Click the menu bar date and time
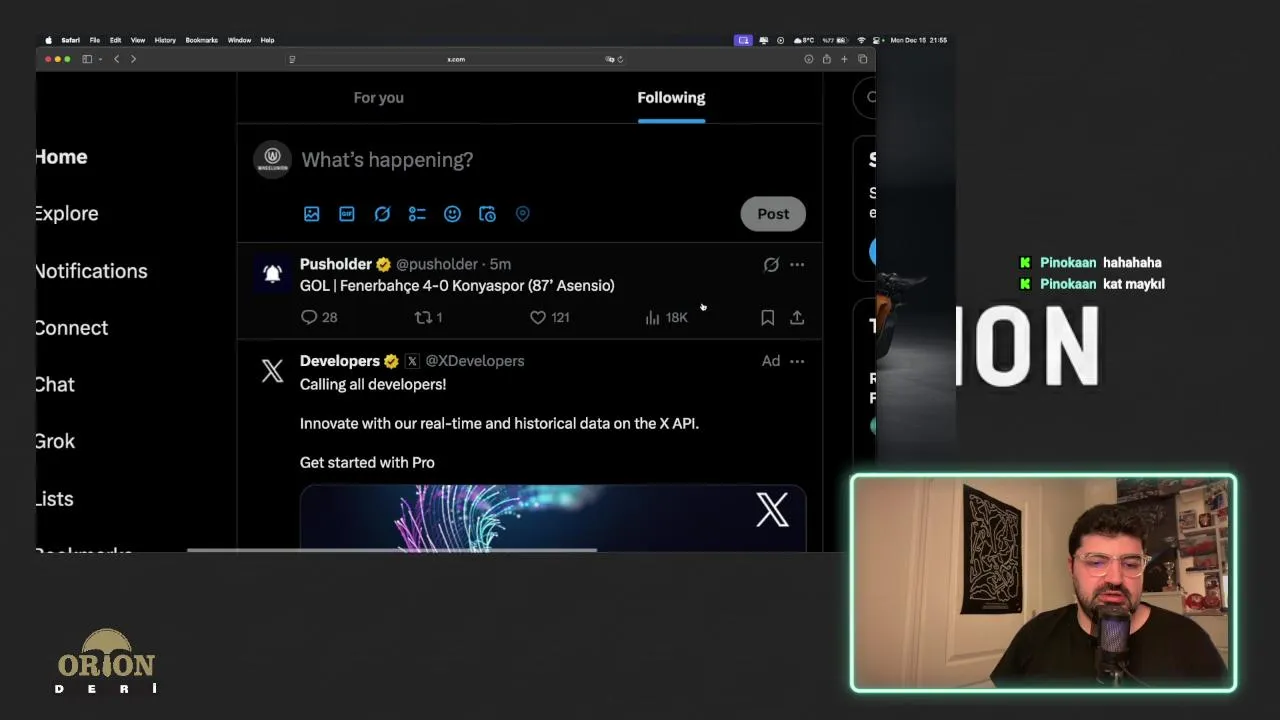 coord(918,40)
